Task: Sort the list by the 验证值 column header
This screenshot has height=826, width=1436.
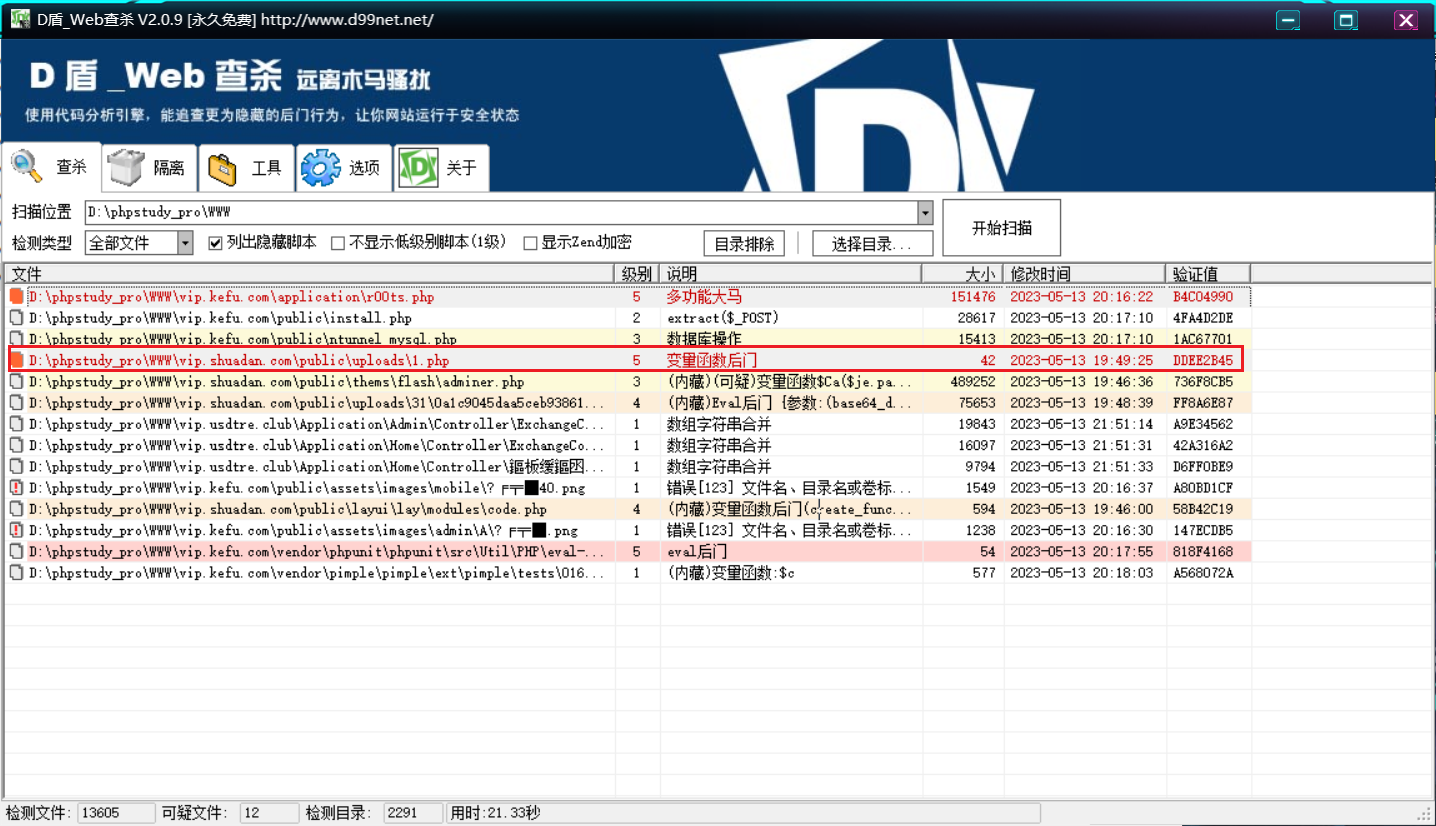Action: 1208,274
